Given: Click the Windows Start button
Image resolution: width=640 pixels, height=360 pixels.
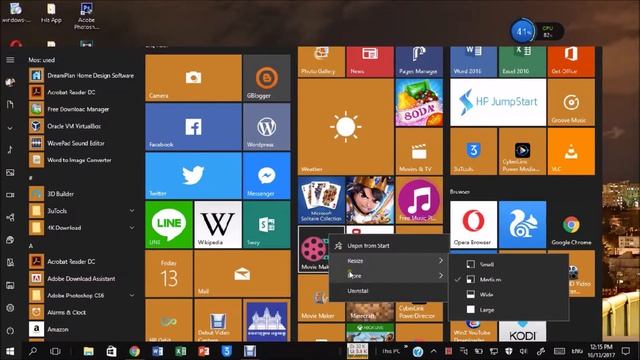Looking at the screenshot, I should pyautogui.click(x=10, y=351).
